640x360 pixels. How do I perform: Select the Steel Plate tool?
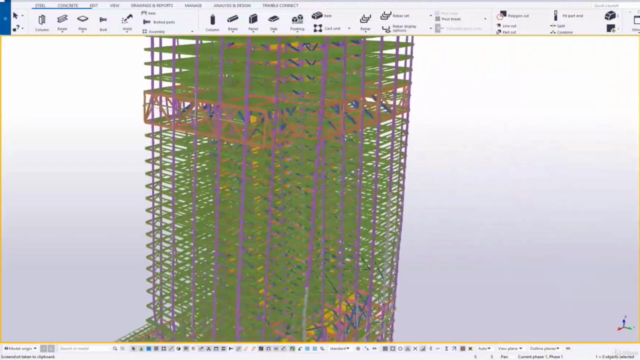(82, 22)
